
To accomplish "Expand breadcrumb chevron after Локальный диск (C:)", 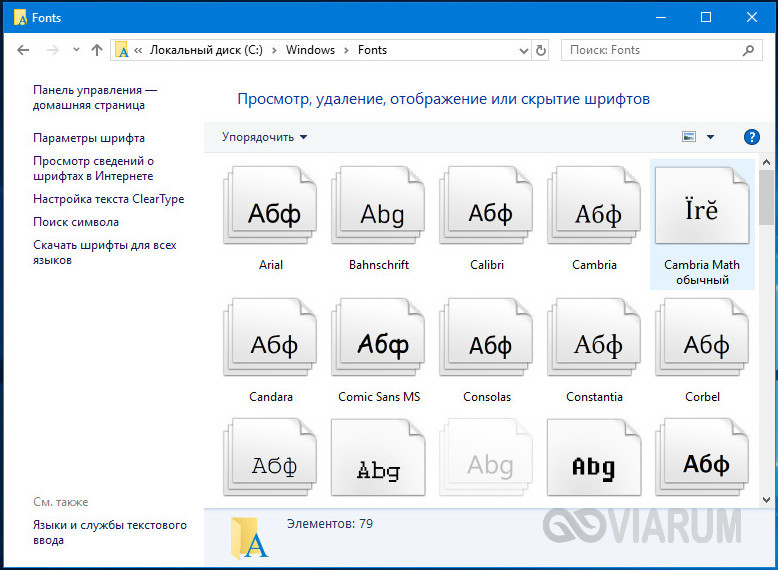I will coord(274,50).
